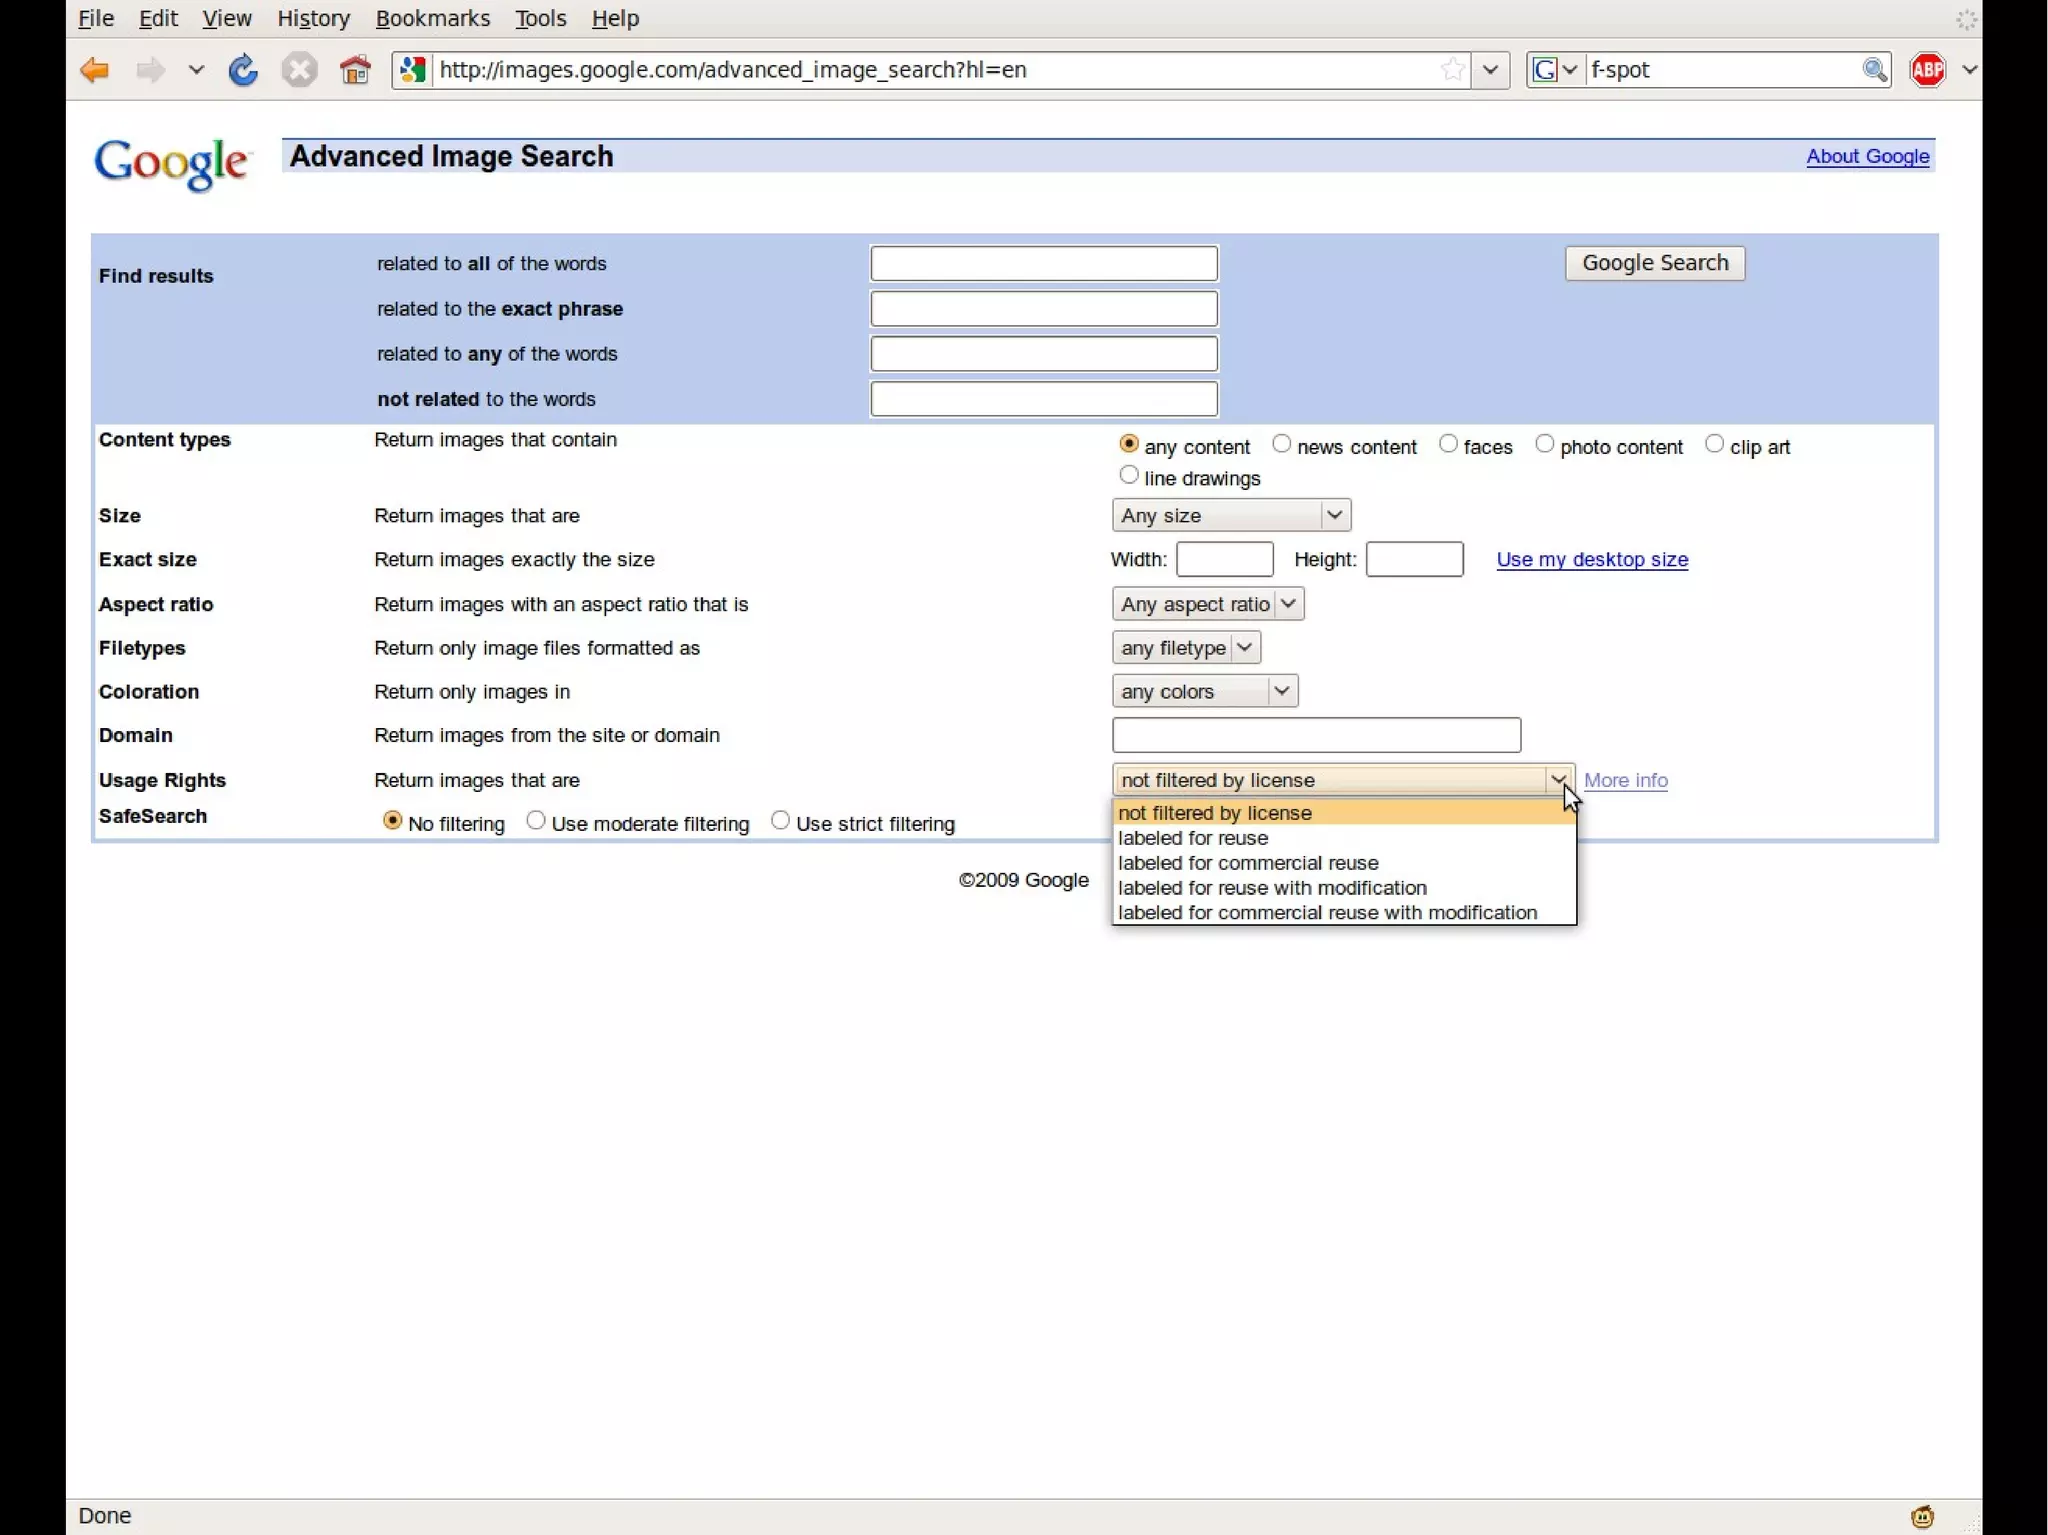
Task: Click the home page icon
Action: tap(355, 70)
